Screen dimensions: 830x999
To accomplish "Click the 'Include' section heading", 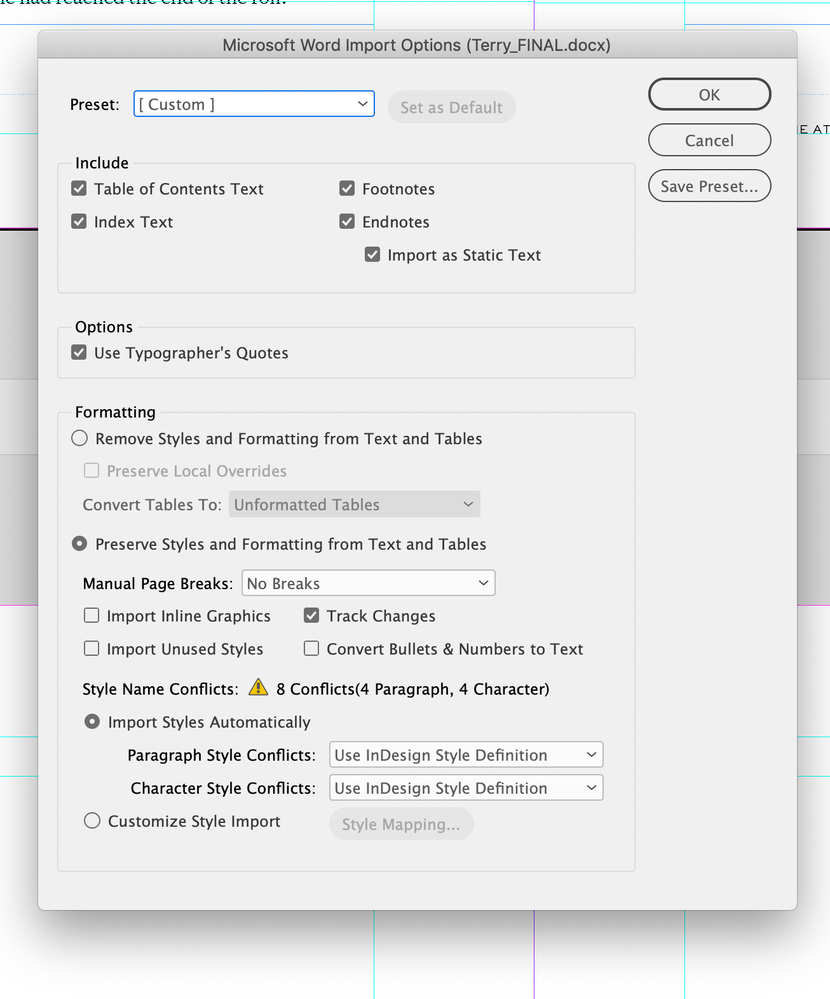I will pos(102,163).
